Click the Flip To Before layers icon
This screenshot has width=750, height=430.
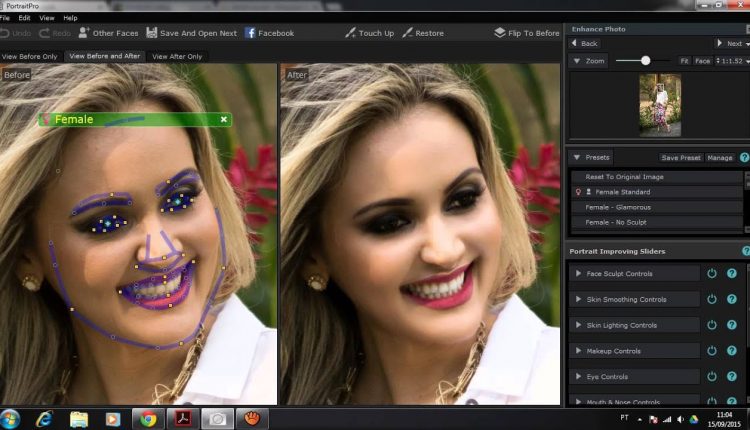point(500,33)
